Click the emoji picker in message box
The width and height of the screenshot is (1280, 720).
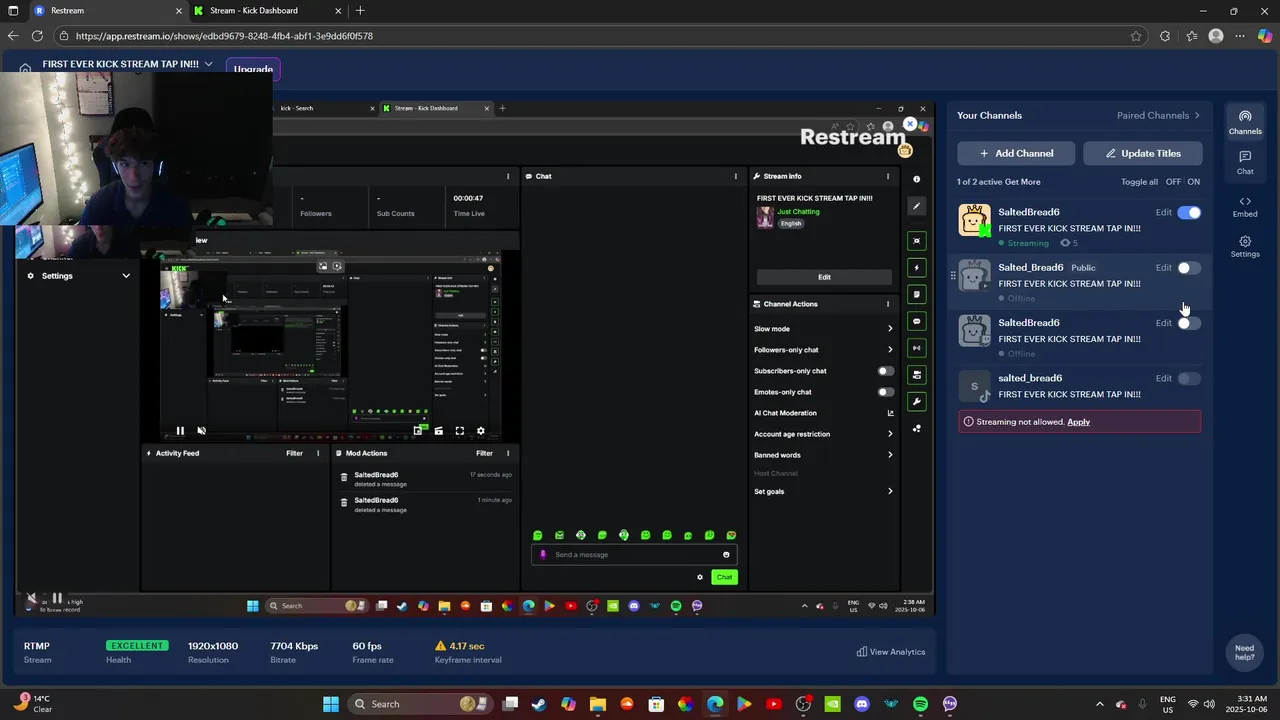[726, 555]
